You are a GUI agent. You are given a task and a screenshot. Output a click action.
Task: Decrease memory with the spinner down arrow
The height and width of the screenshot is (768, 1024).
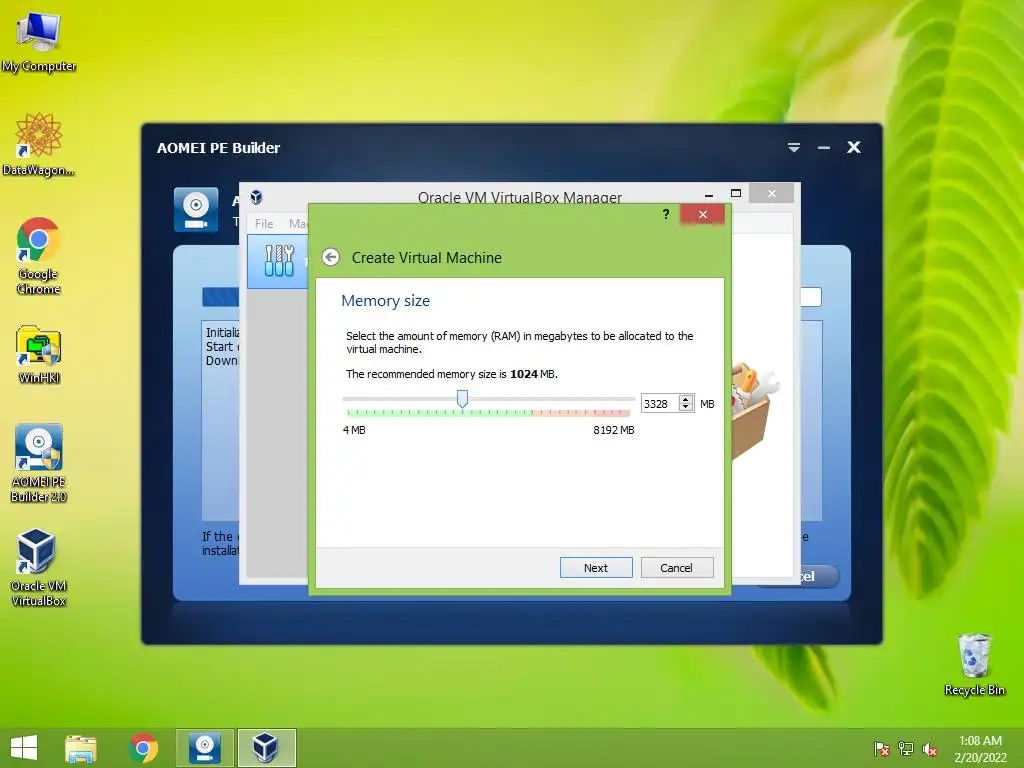686,408
